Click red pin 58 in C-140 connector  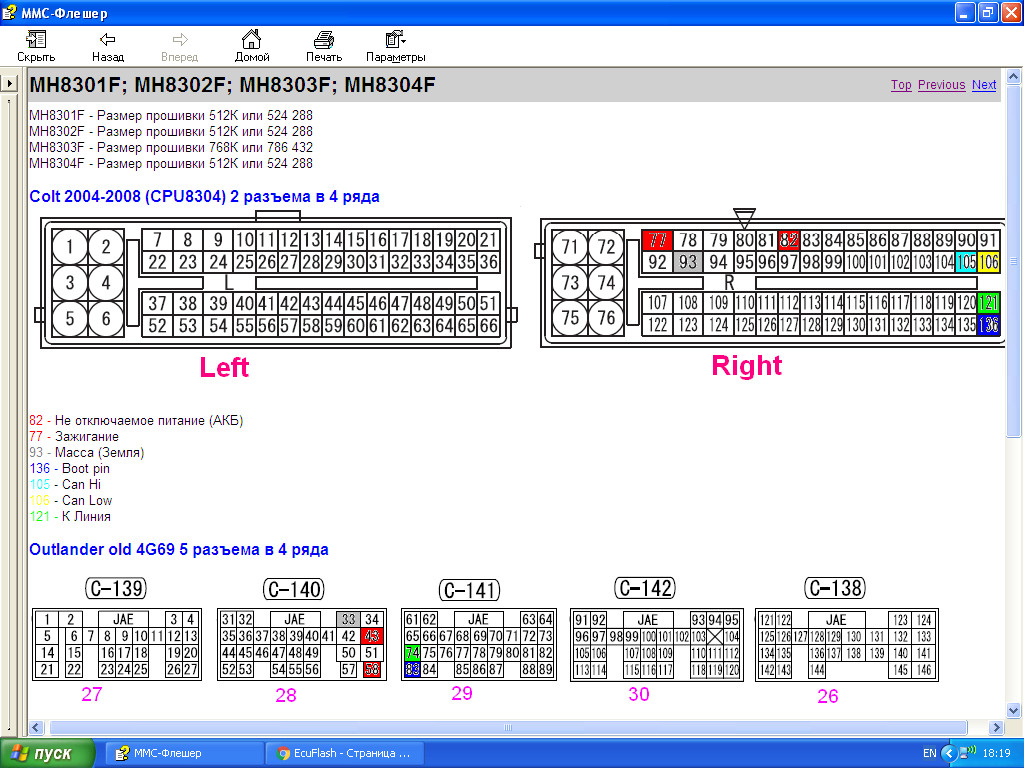pos(372,669)
